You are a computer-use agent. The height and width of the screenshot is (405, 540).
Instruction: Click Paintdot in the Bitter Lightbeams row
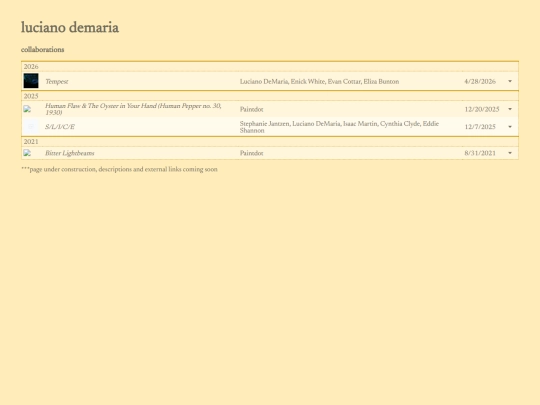coord(252,153)
